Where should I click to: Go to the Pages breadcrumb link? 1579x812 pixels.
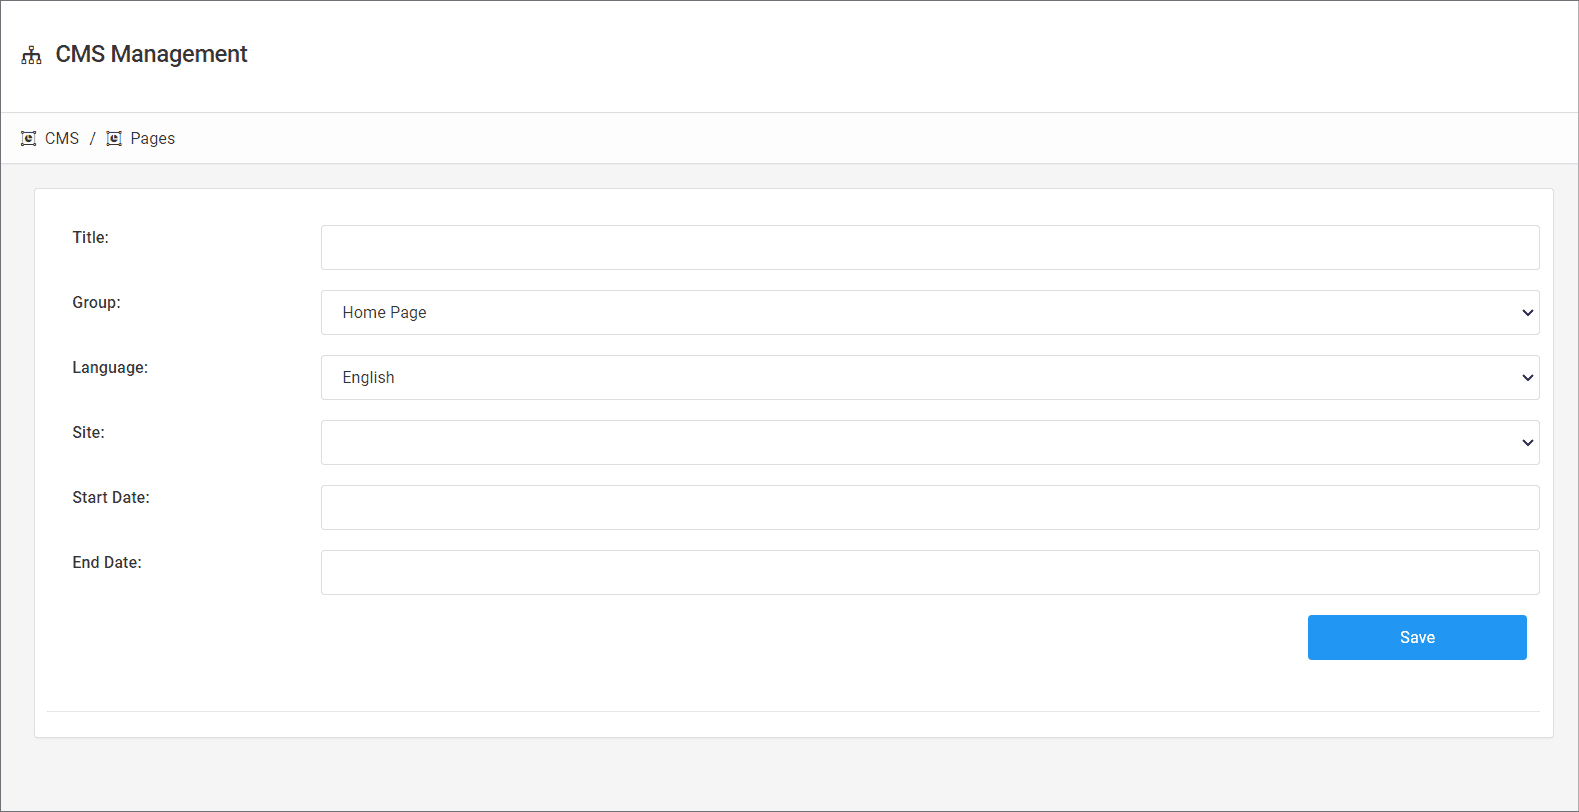(152, 138)
